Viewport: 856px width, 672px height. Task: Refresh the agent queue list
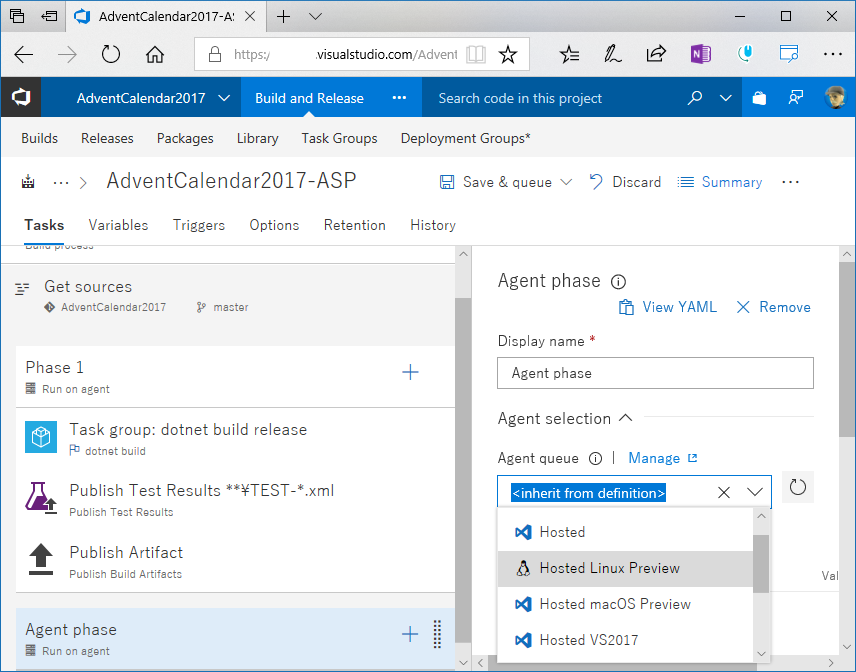click(798, 487)
